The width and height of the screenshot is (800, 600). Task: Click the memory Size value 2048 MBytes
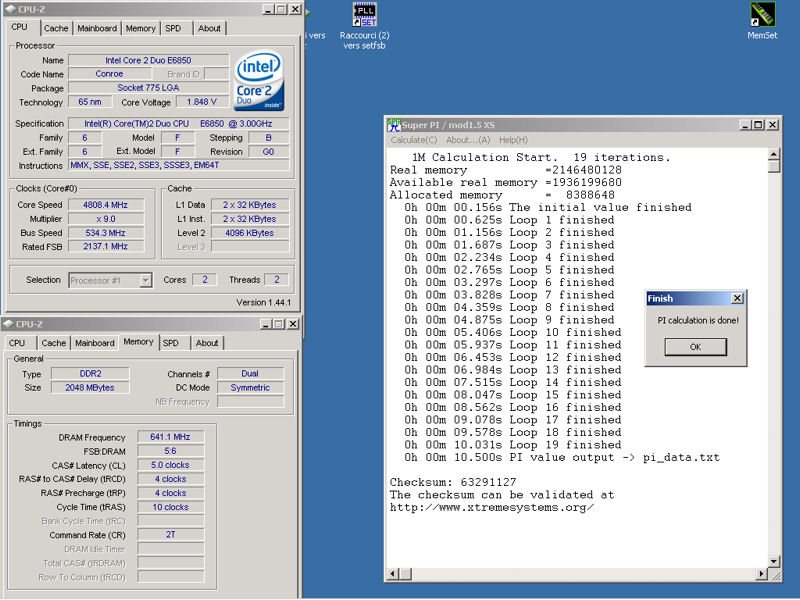point(90,388)
